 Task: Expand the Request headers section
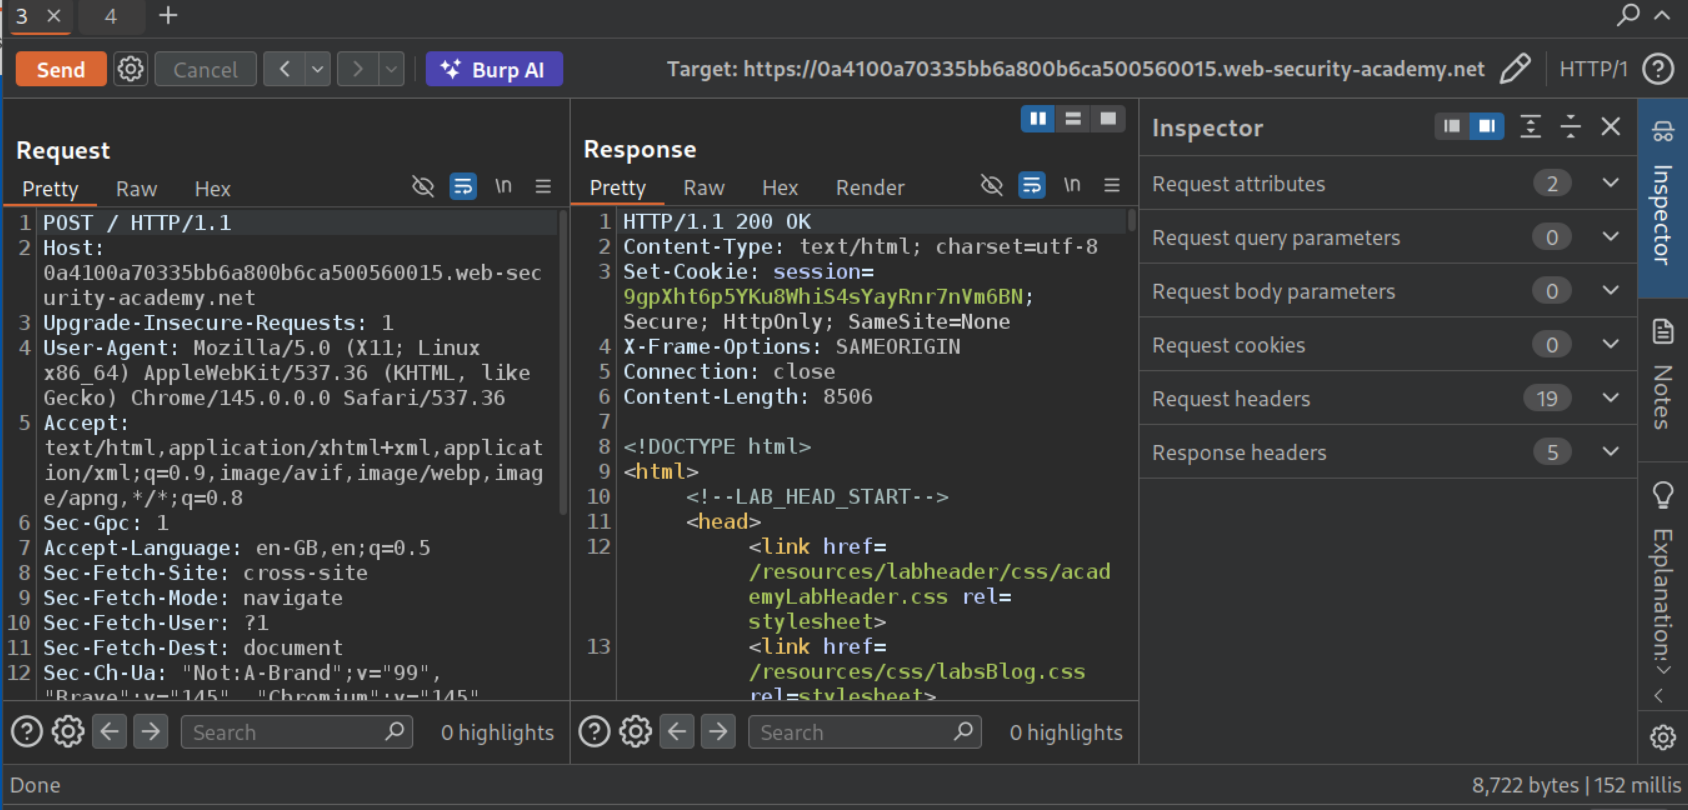pos(1610,398)
